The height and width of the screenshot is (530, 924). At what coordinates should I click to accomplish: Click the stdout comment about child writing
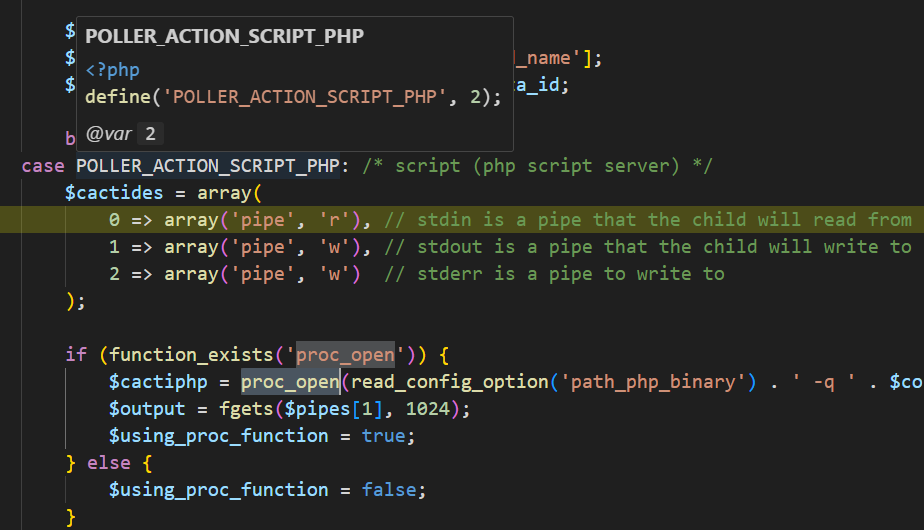tap(648, 247)
